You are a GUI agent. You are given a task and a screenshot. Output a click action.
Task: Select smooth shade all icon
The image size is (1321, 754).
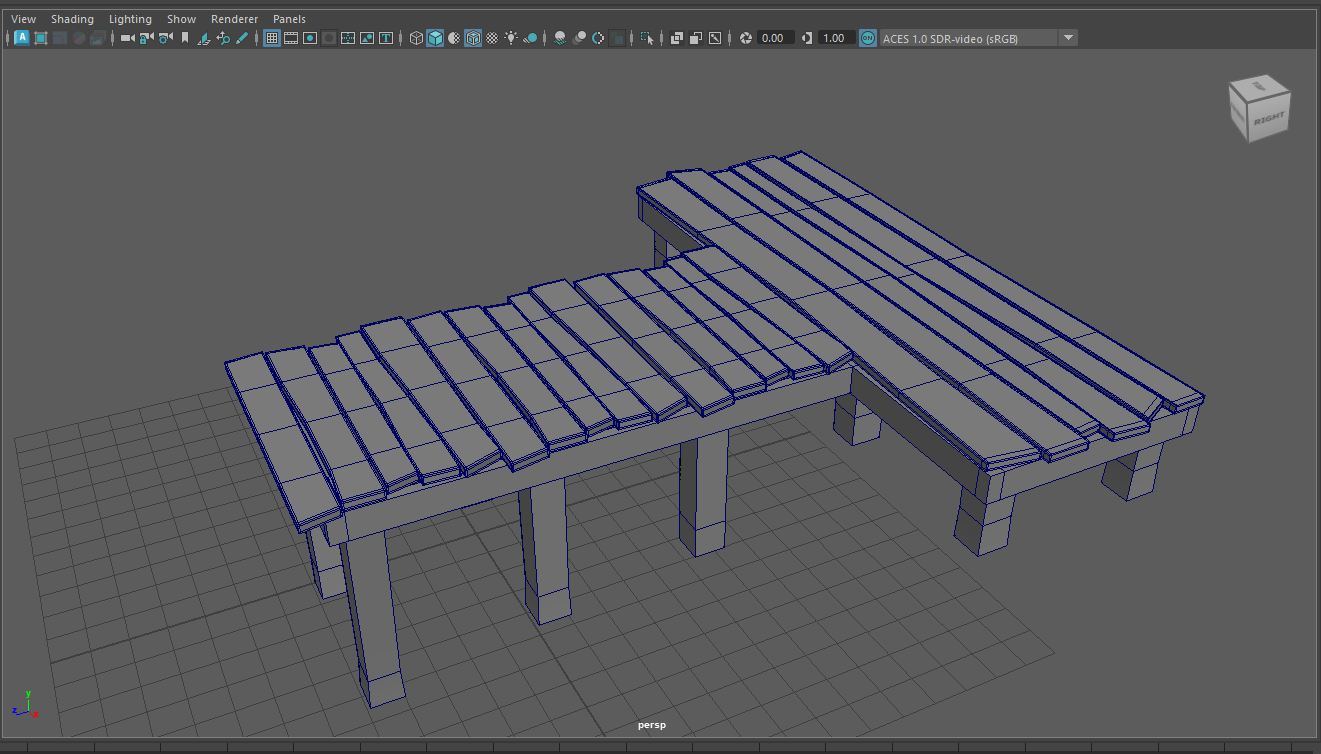435,38
